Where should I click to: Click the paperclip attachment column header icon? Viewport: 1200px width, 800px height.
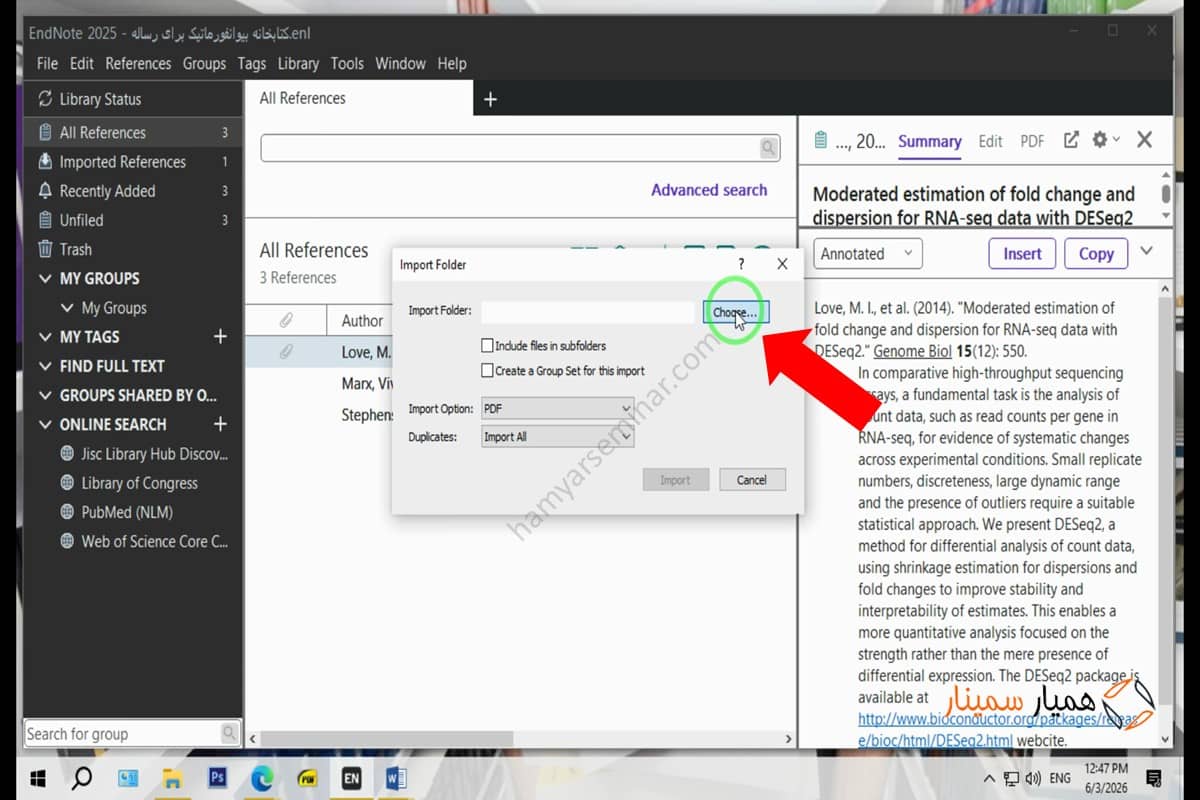tap(286, 320)
